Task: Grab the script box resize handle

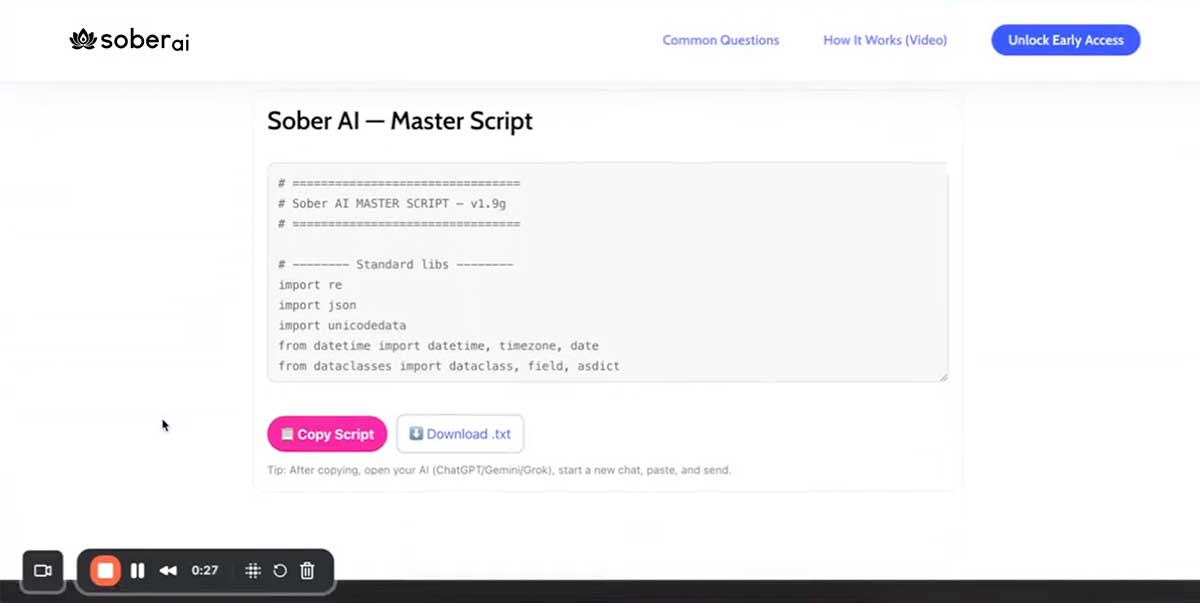Action: click(942, 376)
